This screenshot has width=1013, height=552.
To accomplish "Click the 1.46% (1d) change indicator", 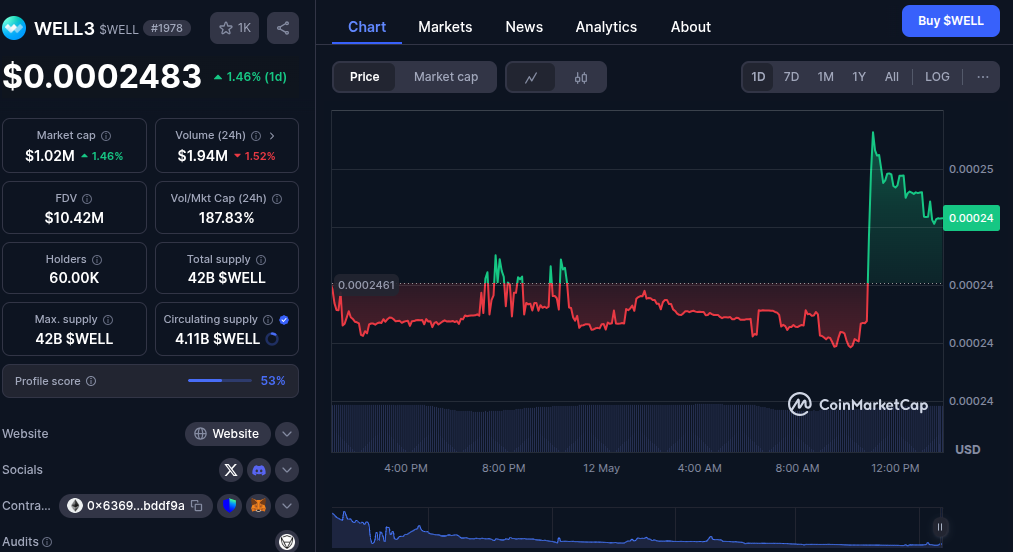I will tap(250, 77).
